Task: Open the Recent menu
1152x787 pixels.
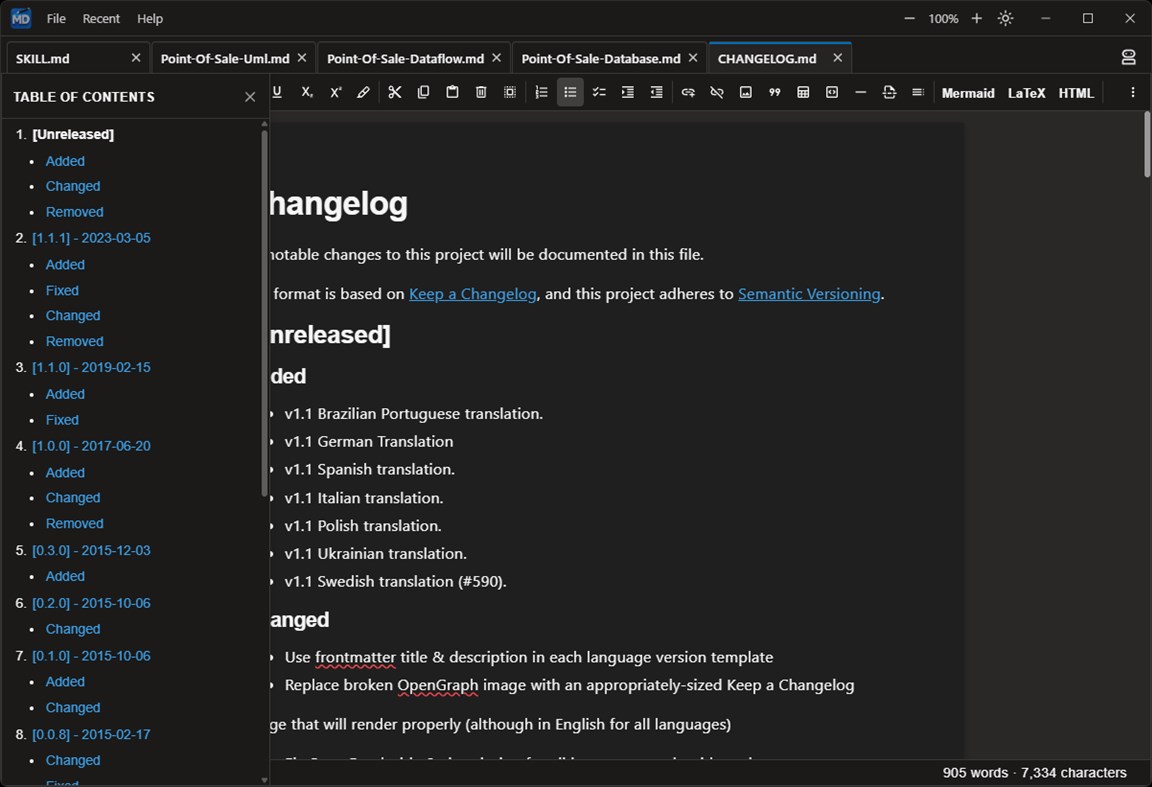Action: pos(101,18)
